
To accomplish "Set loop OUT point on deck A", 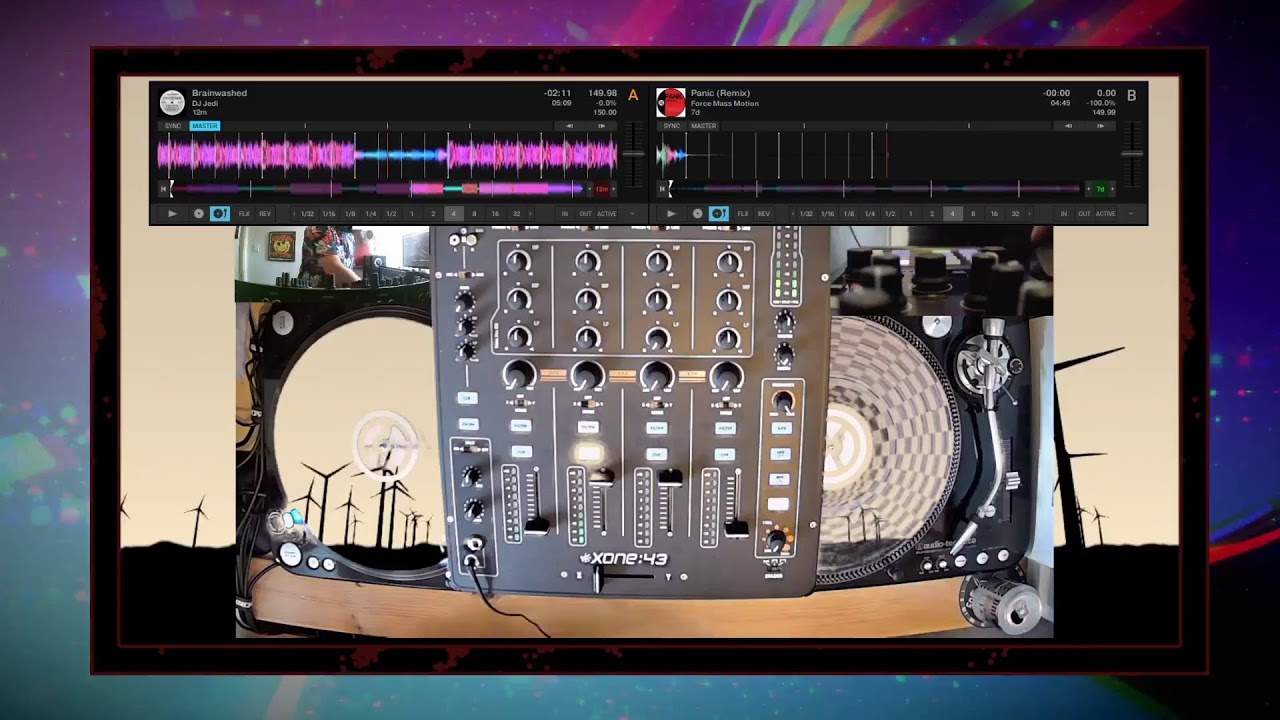I will 586,214.
